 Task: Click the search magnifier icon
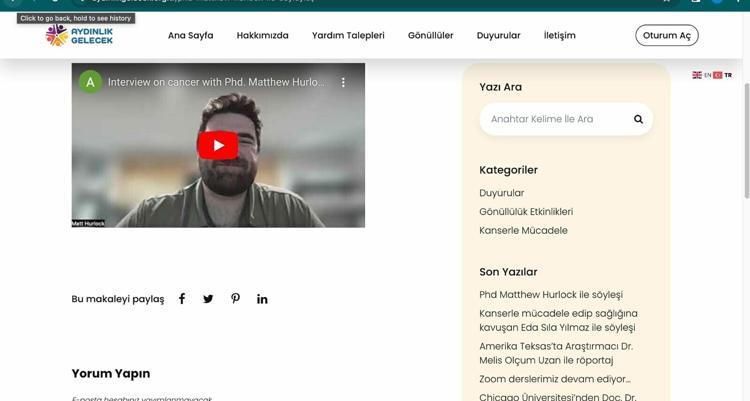(638, 119)
